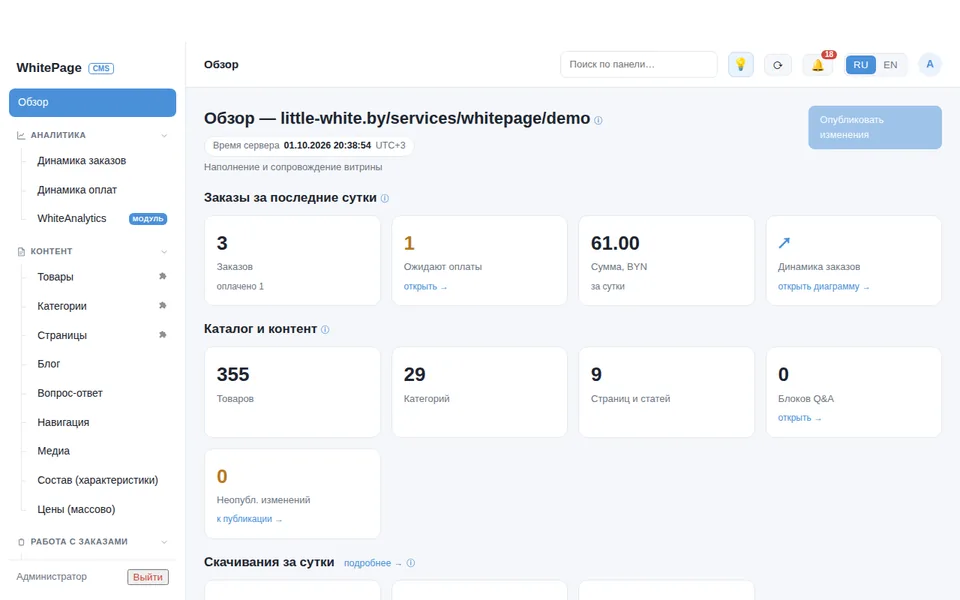Click the 3 Заказов card
960x600 pixels.
pyautogui.click(x=293, y=260)
